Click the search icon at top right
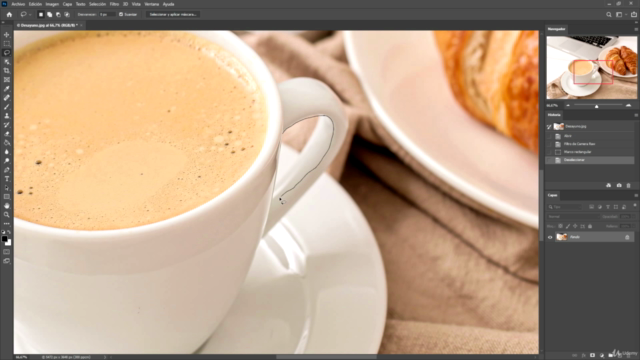This screenshot has height=360, width=640. coord(609,14)
